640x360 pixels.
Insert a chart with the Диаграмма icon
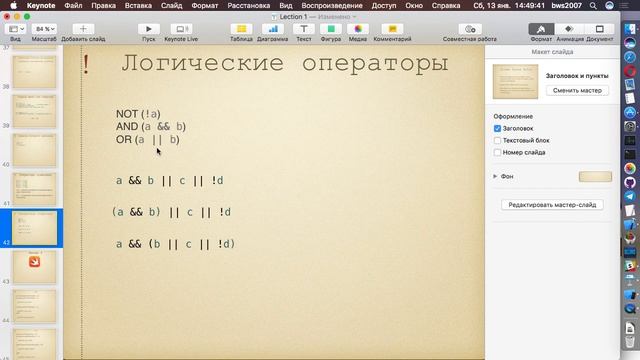point(273,29)
